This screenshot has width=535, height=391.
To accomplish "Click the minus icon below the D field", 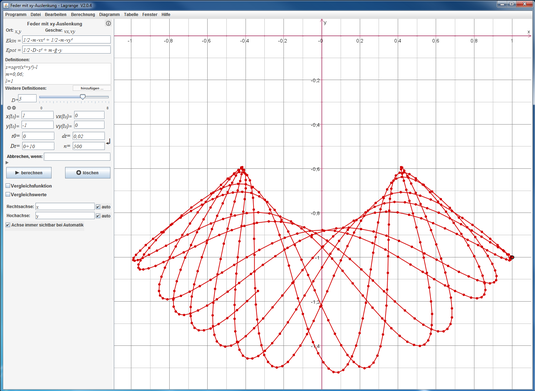I will tap(14, 108).
